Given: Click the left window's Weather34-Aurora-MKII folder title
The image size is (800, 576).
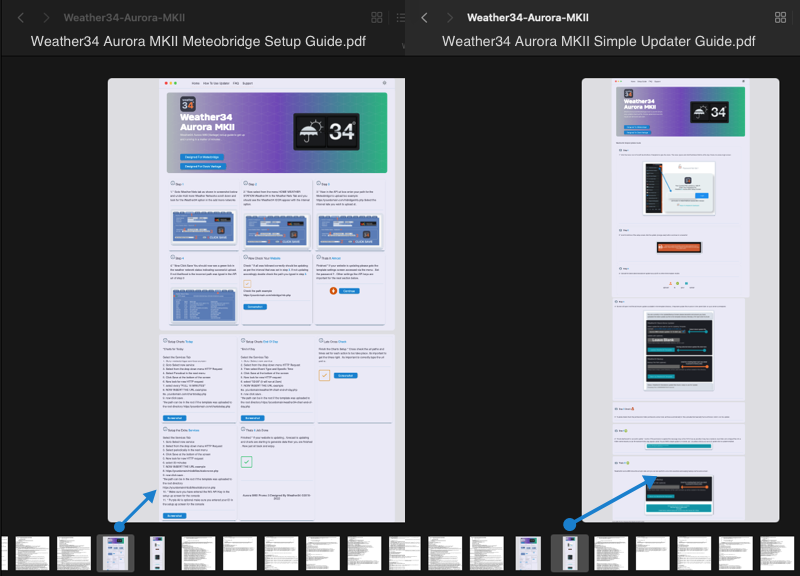Looking at the screenshot, I should coord(124,18).
